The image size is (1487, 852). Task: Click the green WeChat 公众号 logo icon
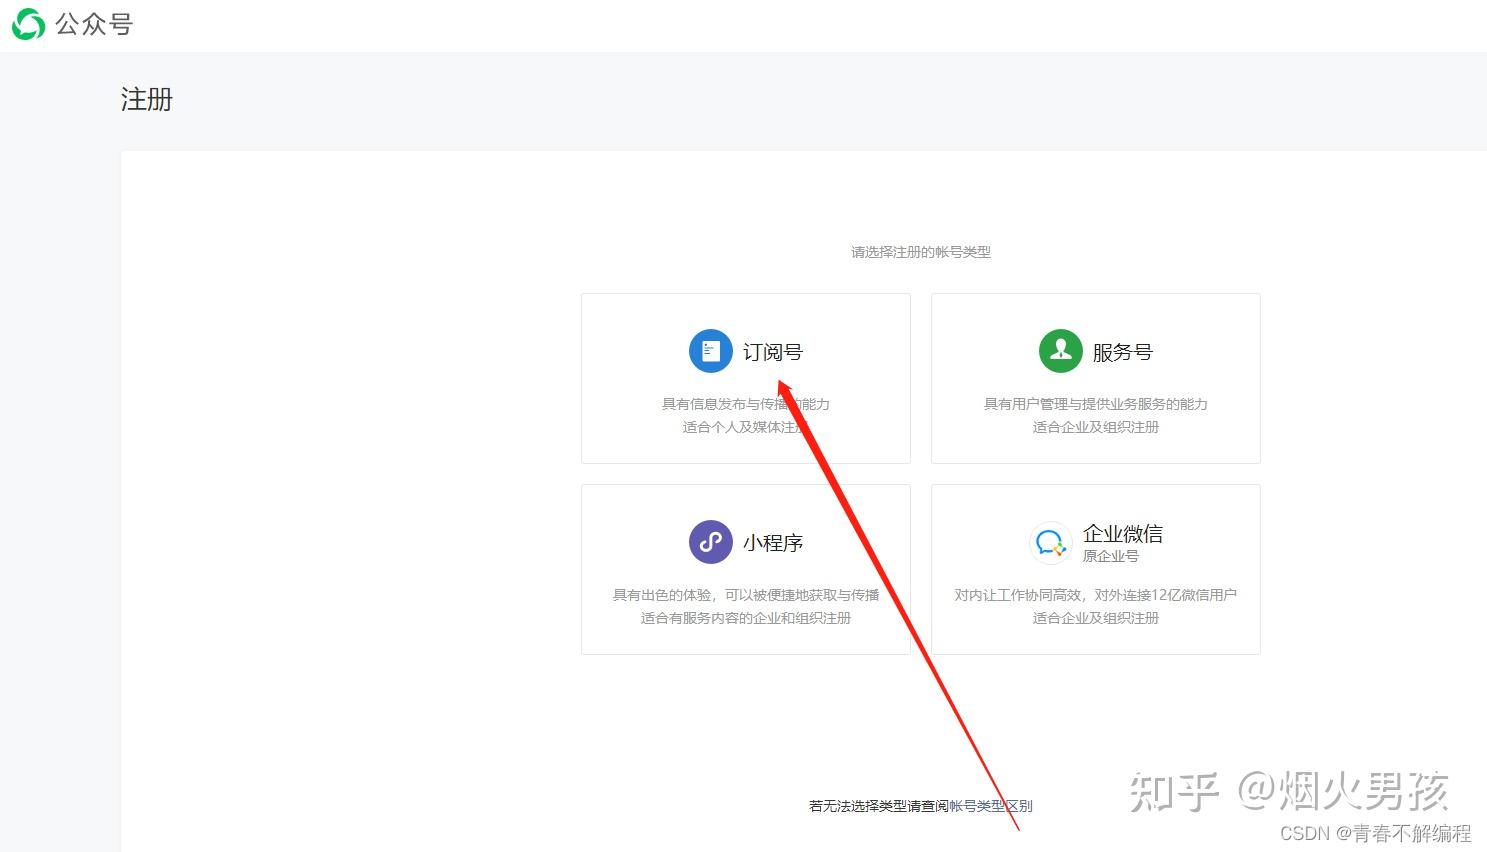point(28,24)
